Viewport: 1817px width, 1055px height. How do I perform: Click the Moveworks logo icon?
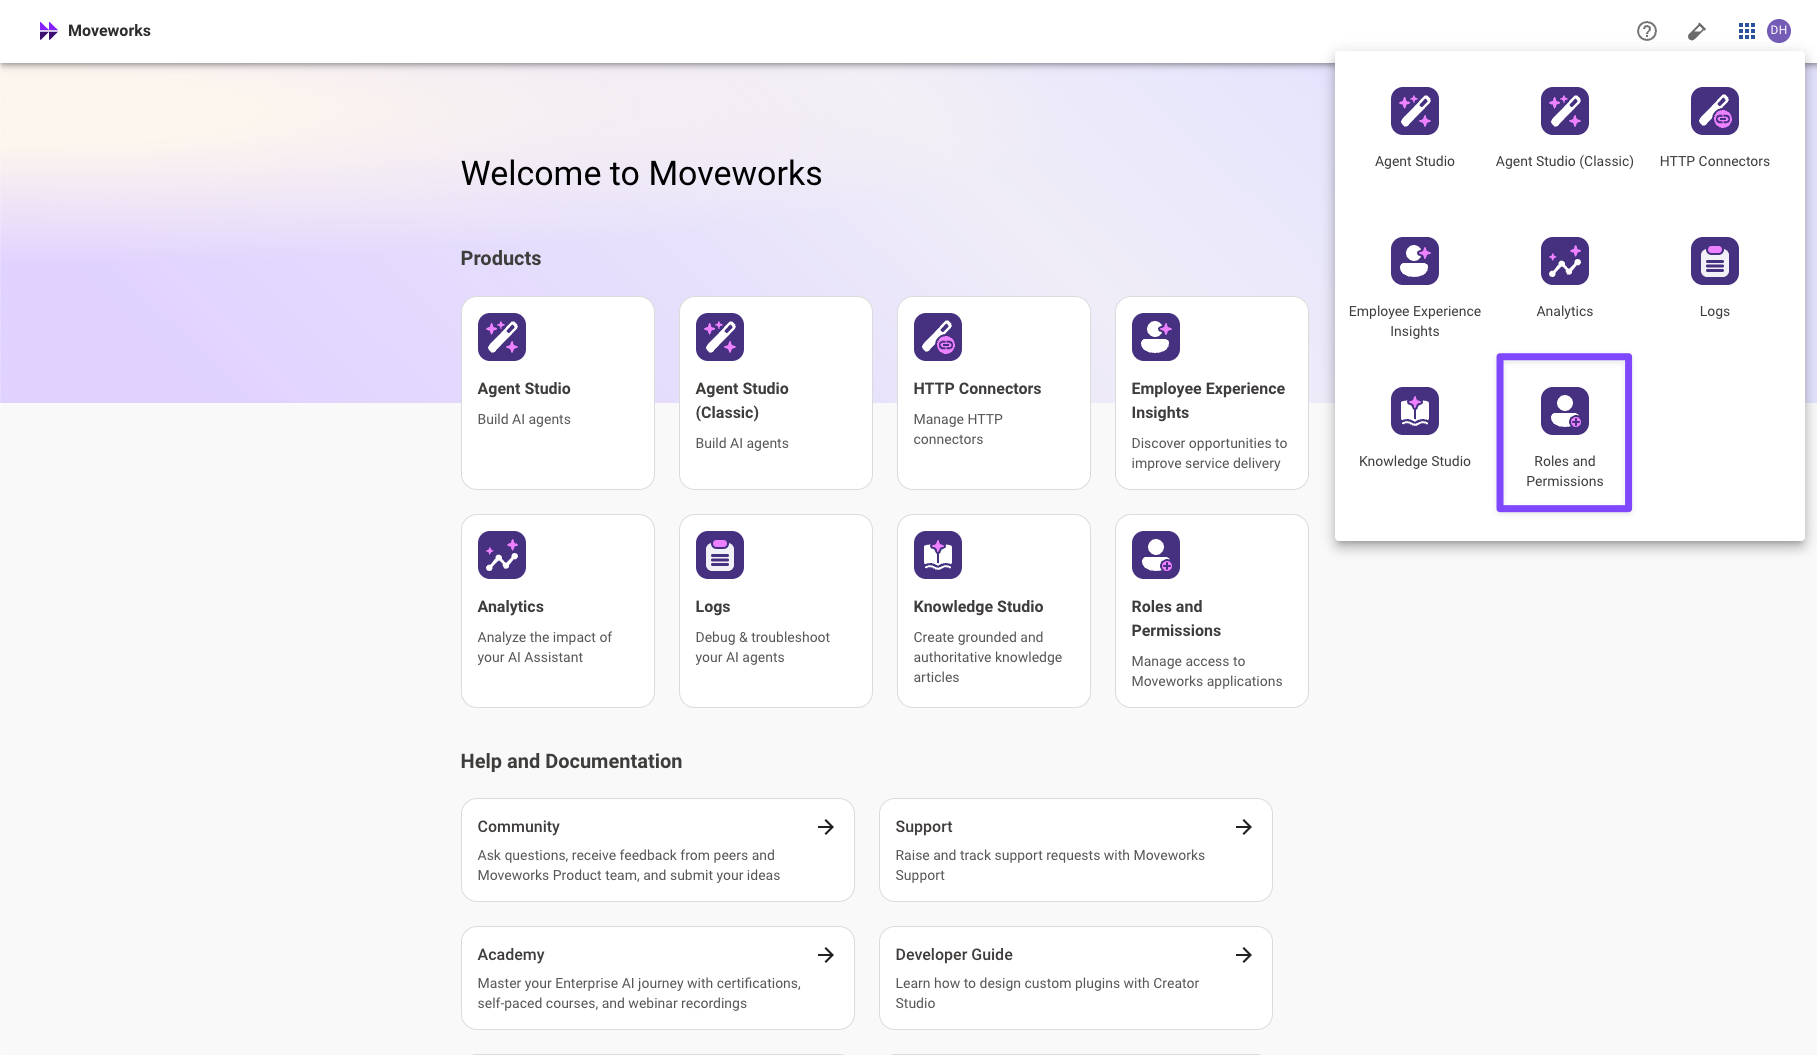(x=48, y=31)
